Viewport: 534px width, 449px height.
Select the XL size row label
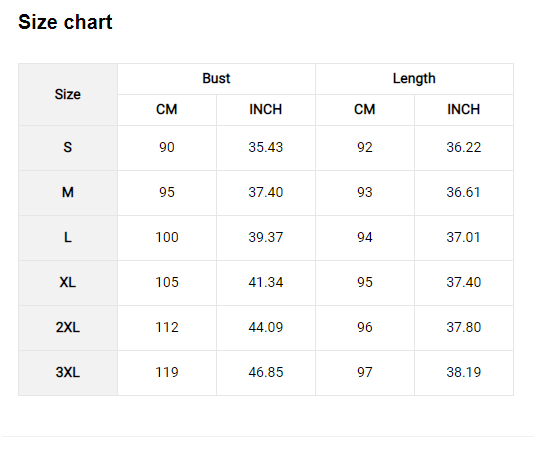68,282
